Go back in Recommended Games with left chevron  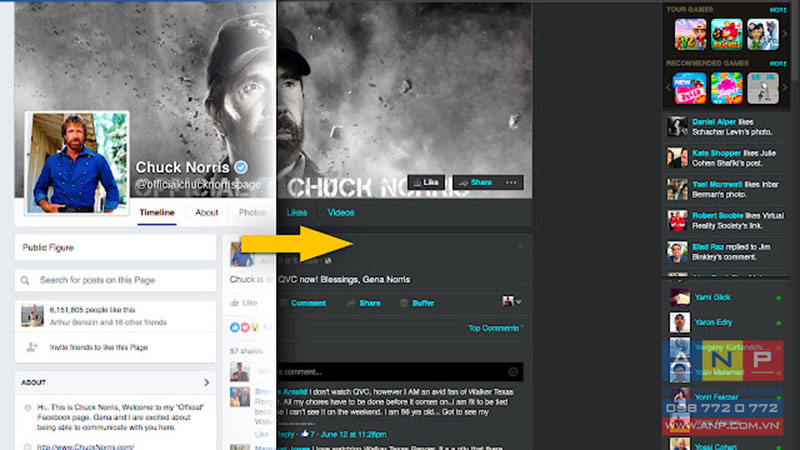click(668, 88)
